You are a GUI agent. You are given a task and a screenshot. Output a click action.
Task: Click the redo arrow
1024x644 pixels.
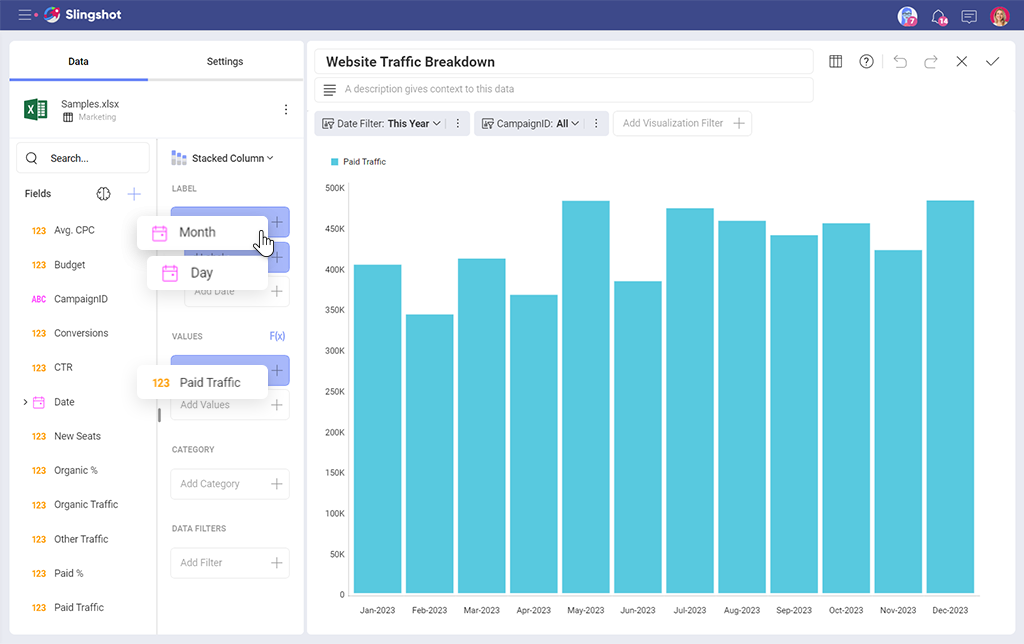pos(931,62)
